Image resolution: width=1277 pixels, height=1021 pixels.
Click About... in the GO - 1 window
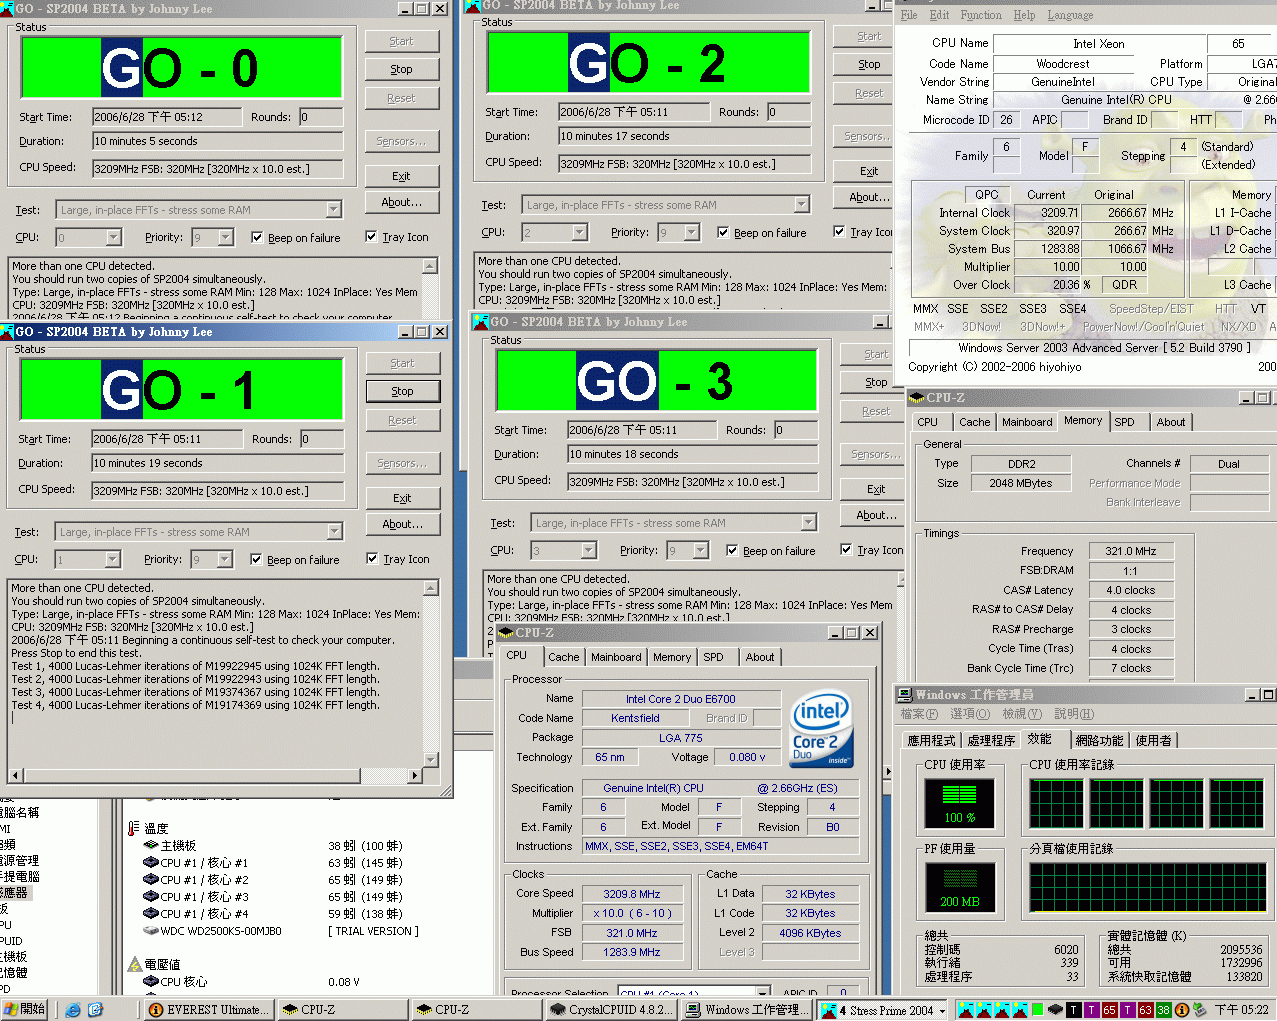click(402, 524)
